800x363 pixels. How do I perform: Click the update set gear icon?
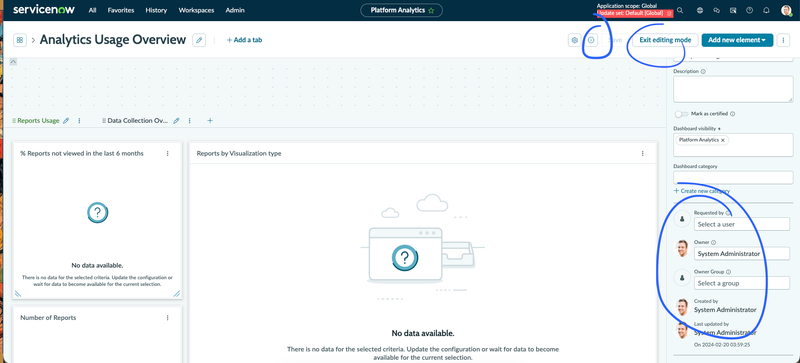coord(669,13)
